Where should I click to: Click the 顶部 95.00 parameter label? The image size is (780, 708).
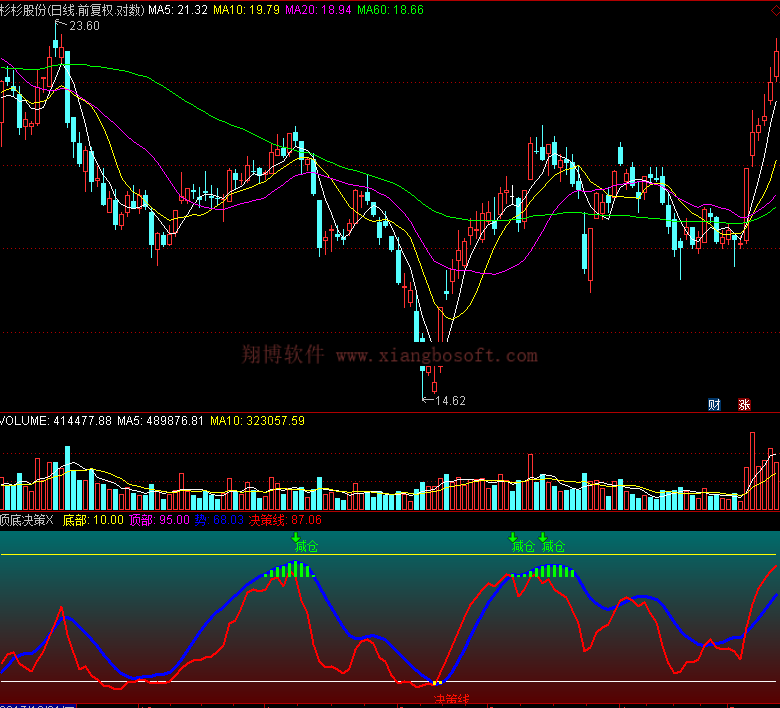click(x=158, y=520)
